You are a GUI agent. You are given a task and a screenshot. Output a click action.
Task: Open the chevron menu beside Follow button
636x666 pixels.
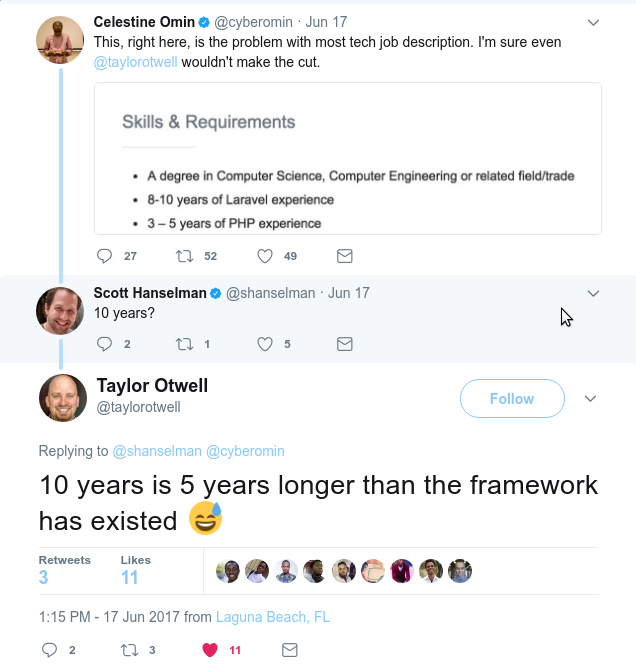(x=590, y=399)
